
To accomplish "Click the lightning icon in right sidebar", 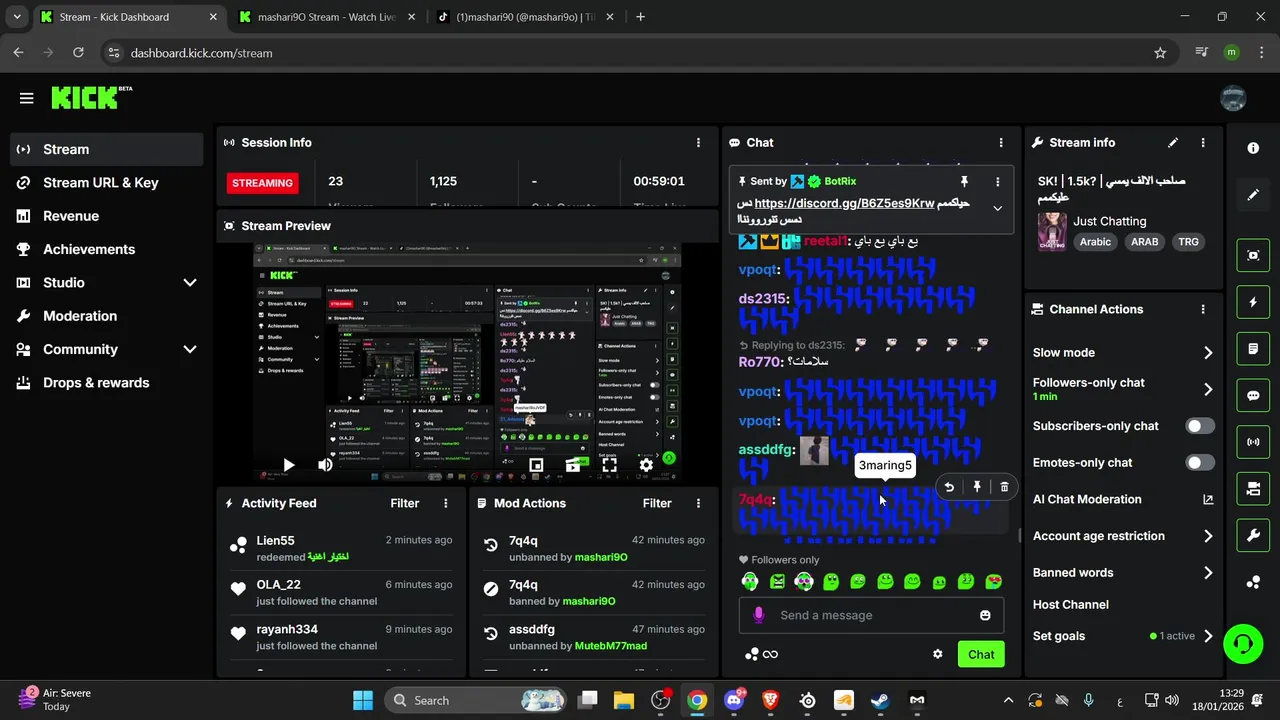I will [1253, 302].
